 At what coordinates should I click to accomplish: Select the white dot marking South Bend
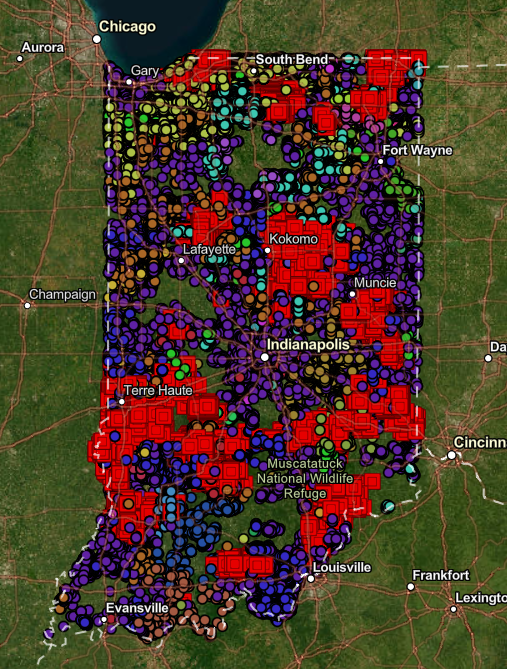(x=254, y=71)
